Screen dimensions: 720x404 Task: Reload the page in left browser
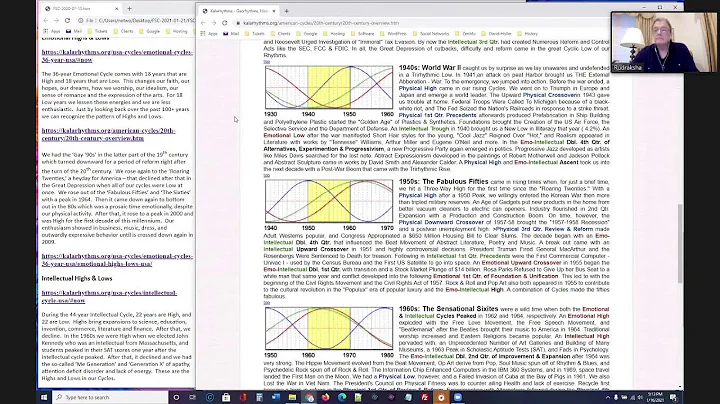67,21
